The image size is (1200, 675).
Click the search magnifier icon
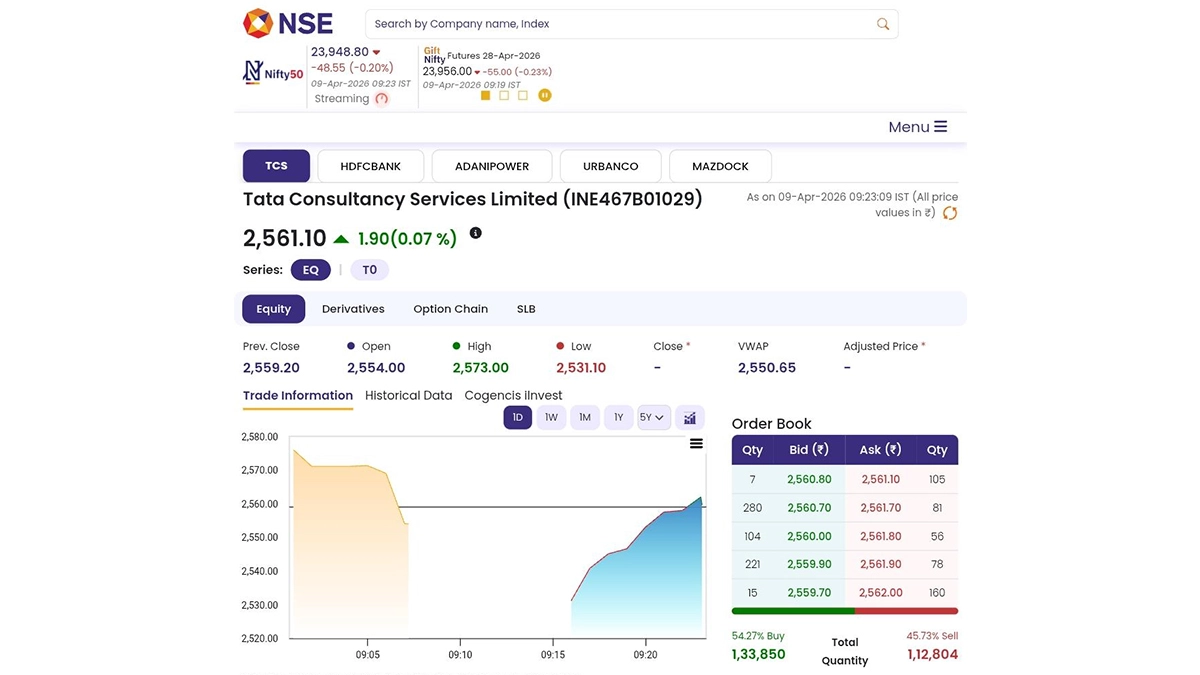coord(882,24)
